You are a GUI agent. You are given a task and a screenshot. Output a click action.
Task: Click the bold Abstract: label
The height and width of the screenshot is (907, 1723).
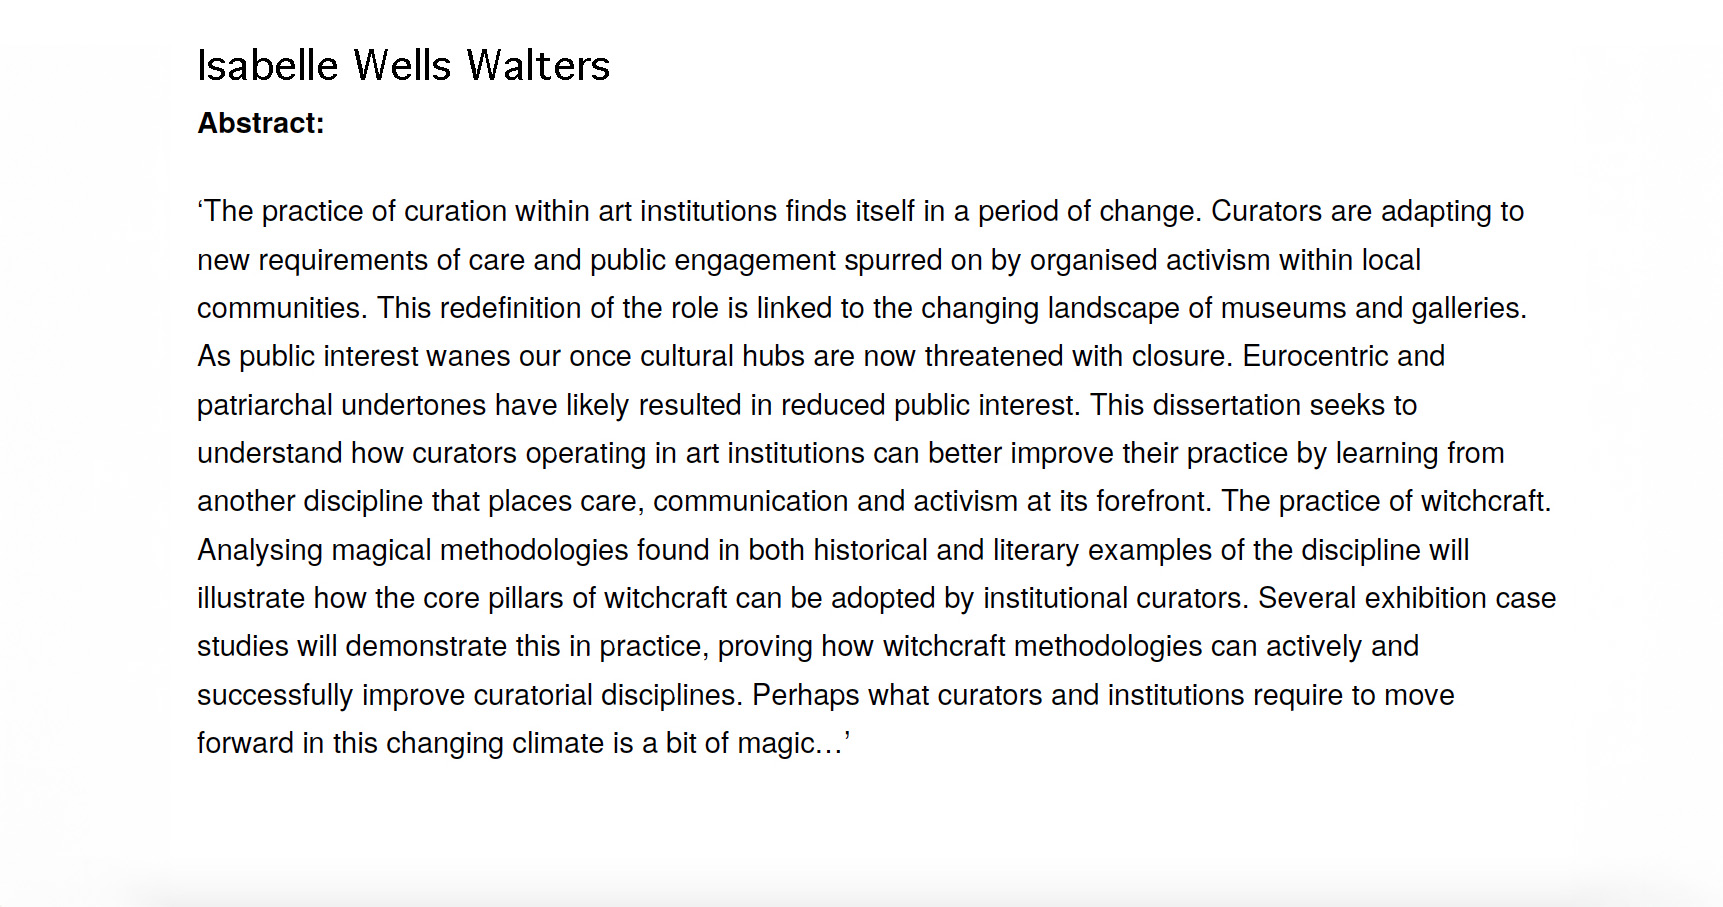point(261,123)
